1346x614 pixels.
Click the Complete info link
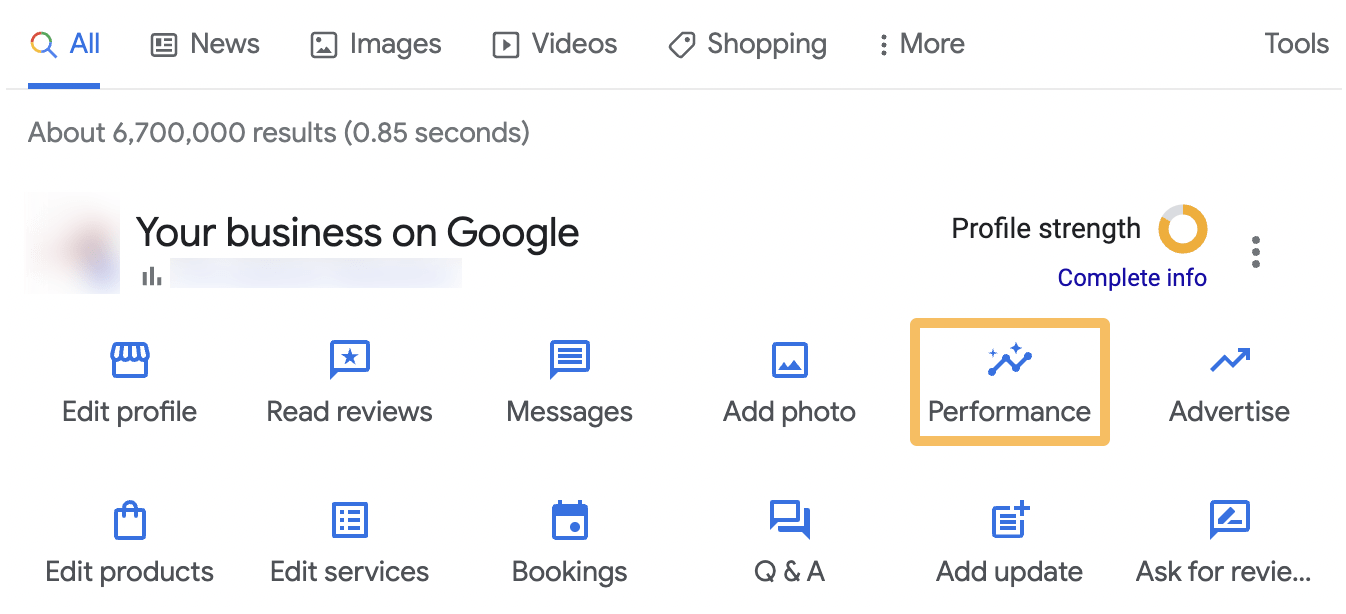pos(1132,278)
